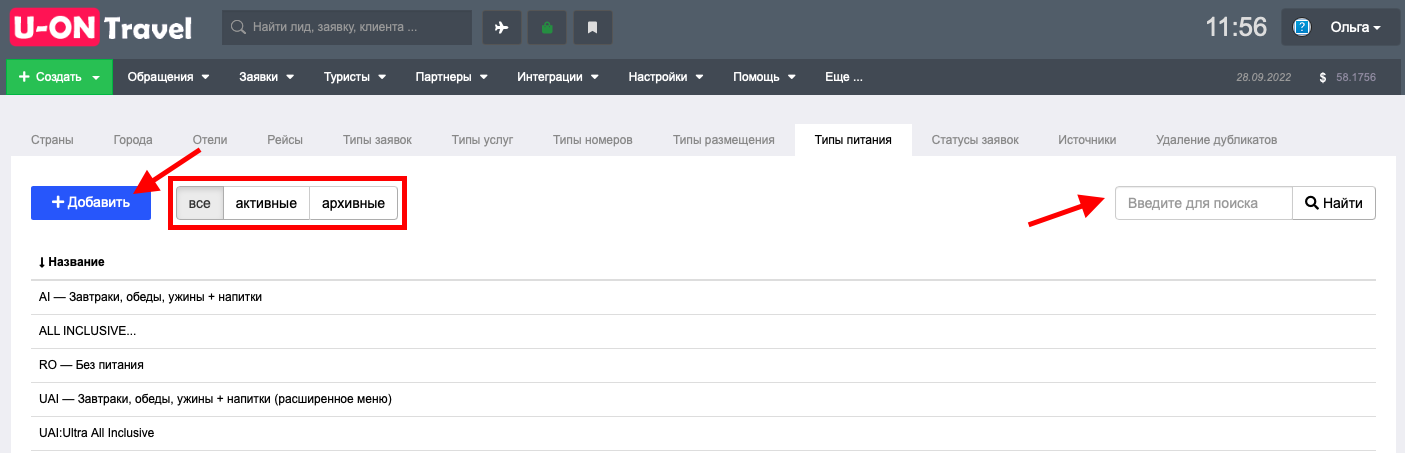Image resolution: width=1405 pixels, height=453 pixels.
Task: Focus the "Введите для поиска" field
Action: pyautogui.click(x=1204, y=203)
